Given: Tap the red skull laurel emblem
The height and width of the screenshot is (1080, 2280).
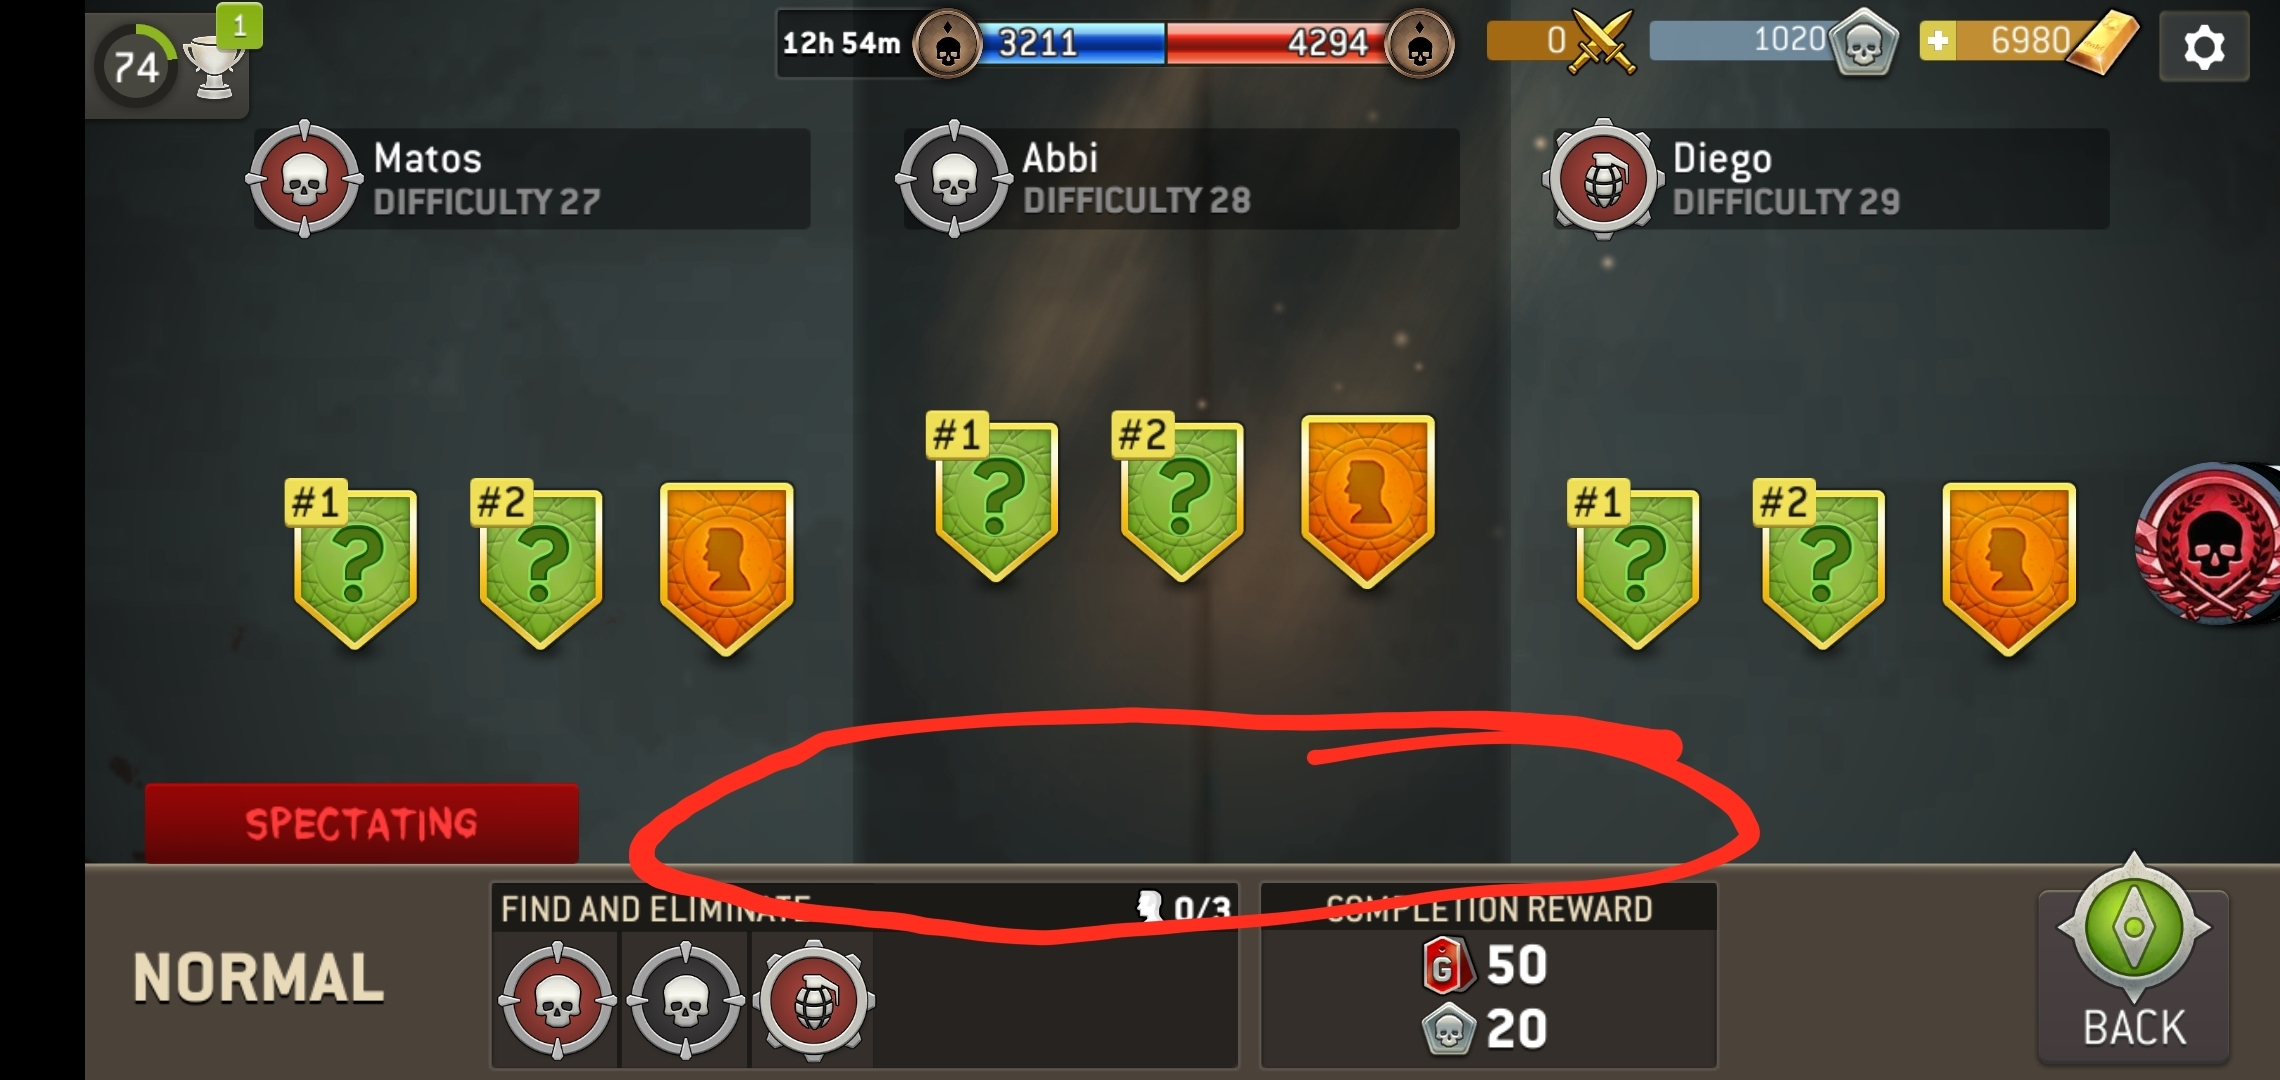Looking at the screenshot, I should (x=2210, y=543).
